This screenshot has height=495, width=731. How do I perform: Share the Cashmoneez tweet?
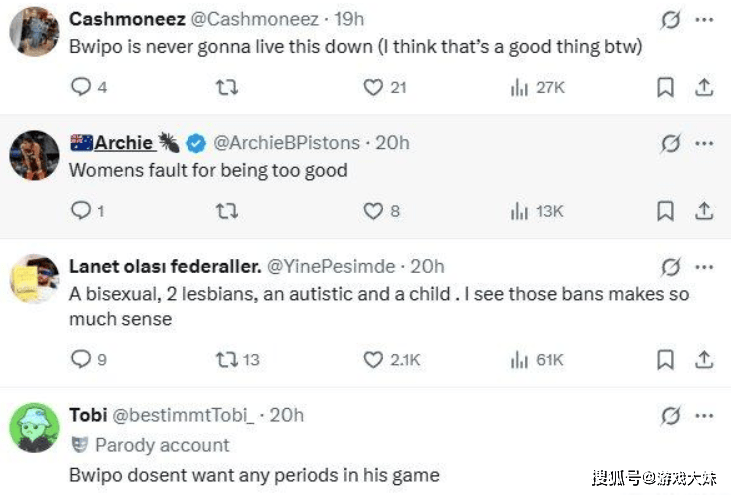(704, 88)
